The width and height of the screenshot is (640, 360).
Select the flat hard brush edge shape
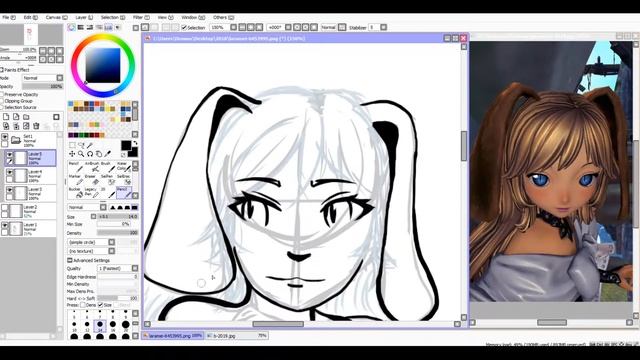click(x=135, y=207)
